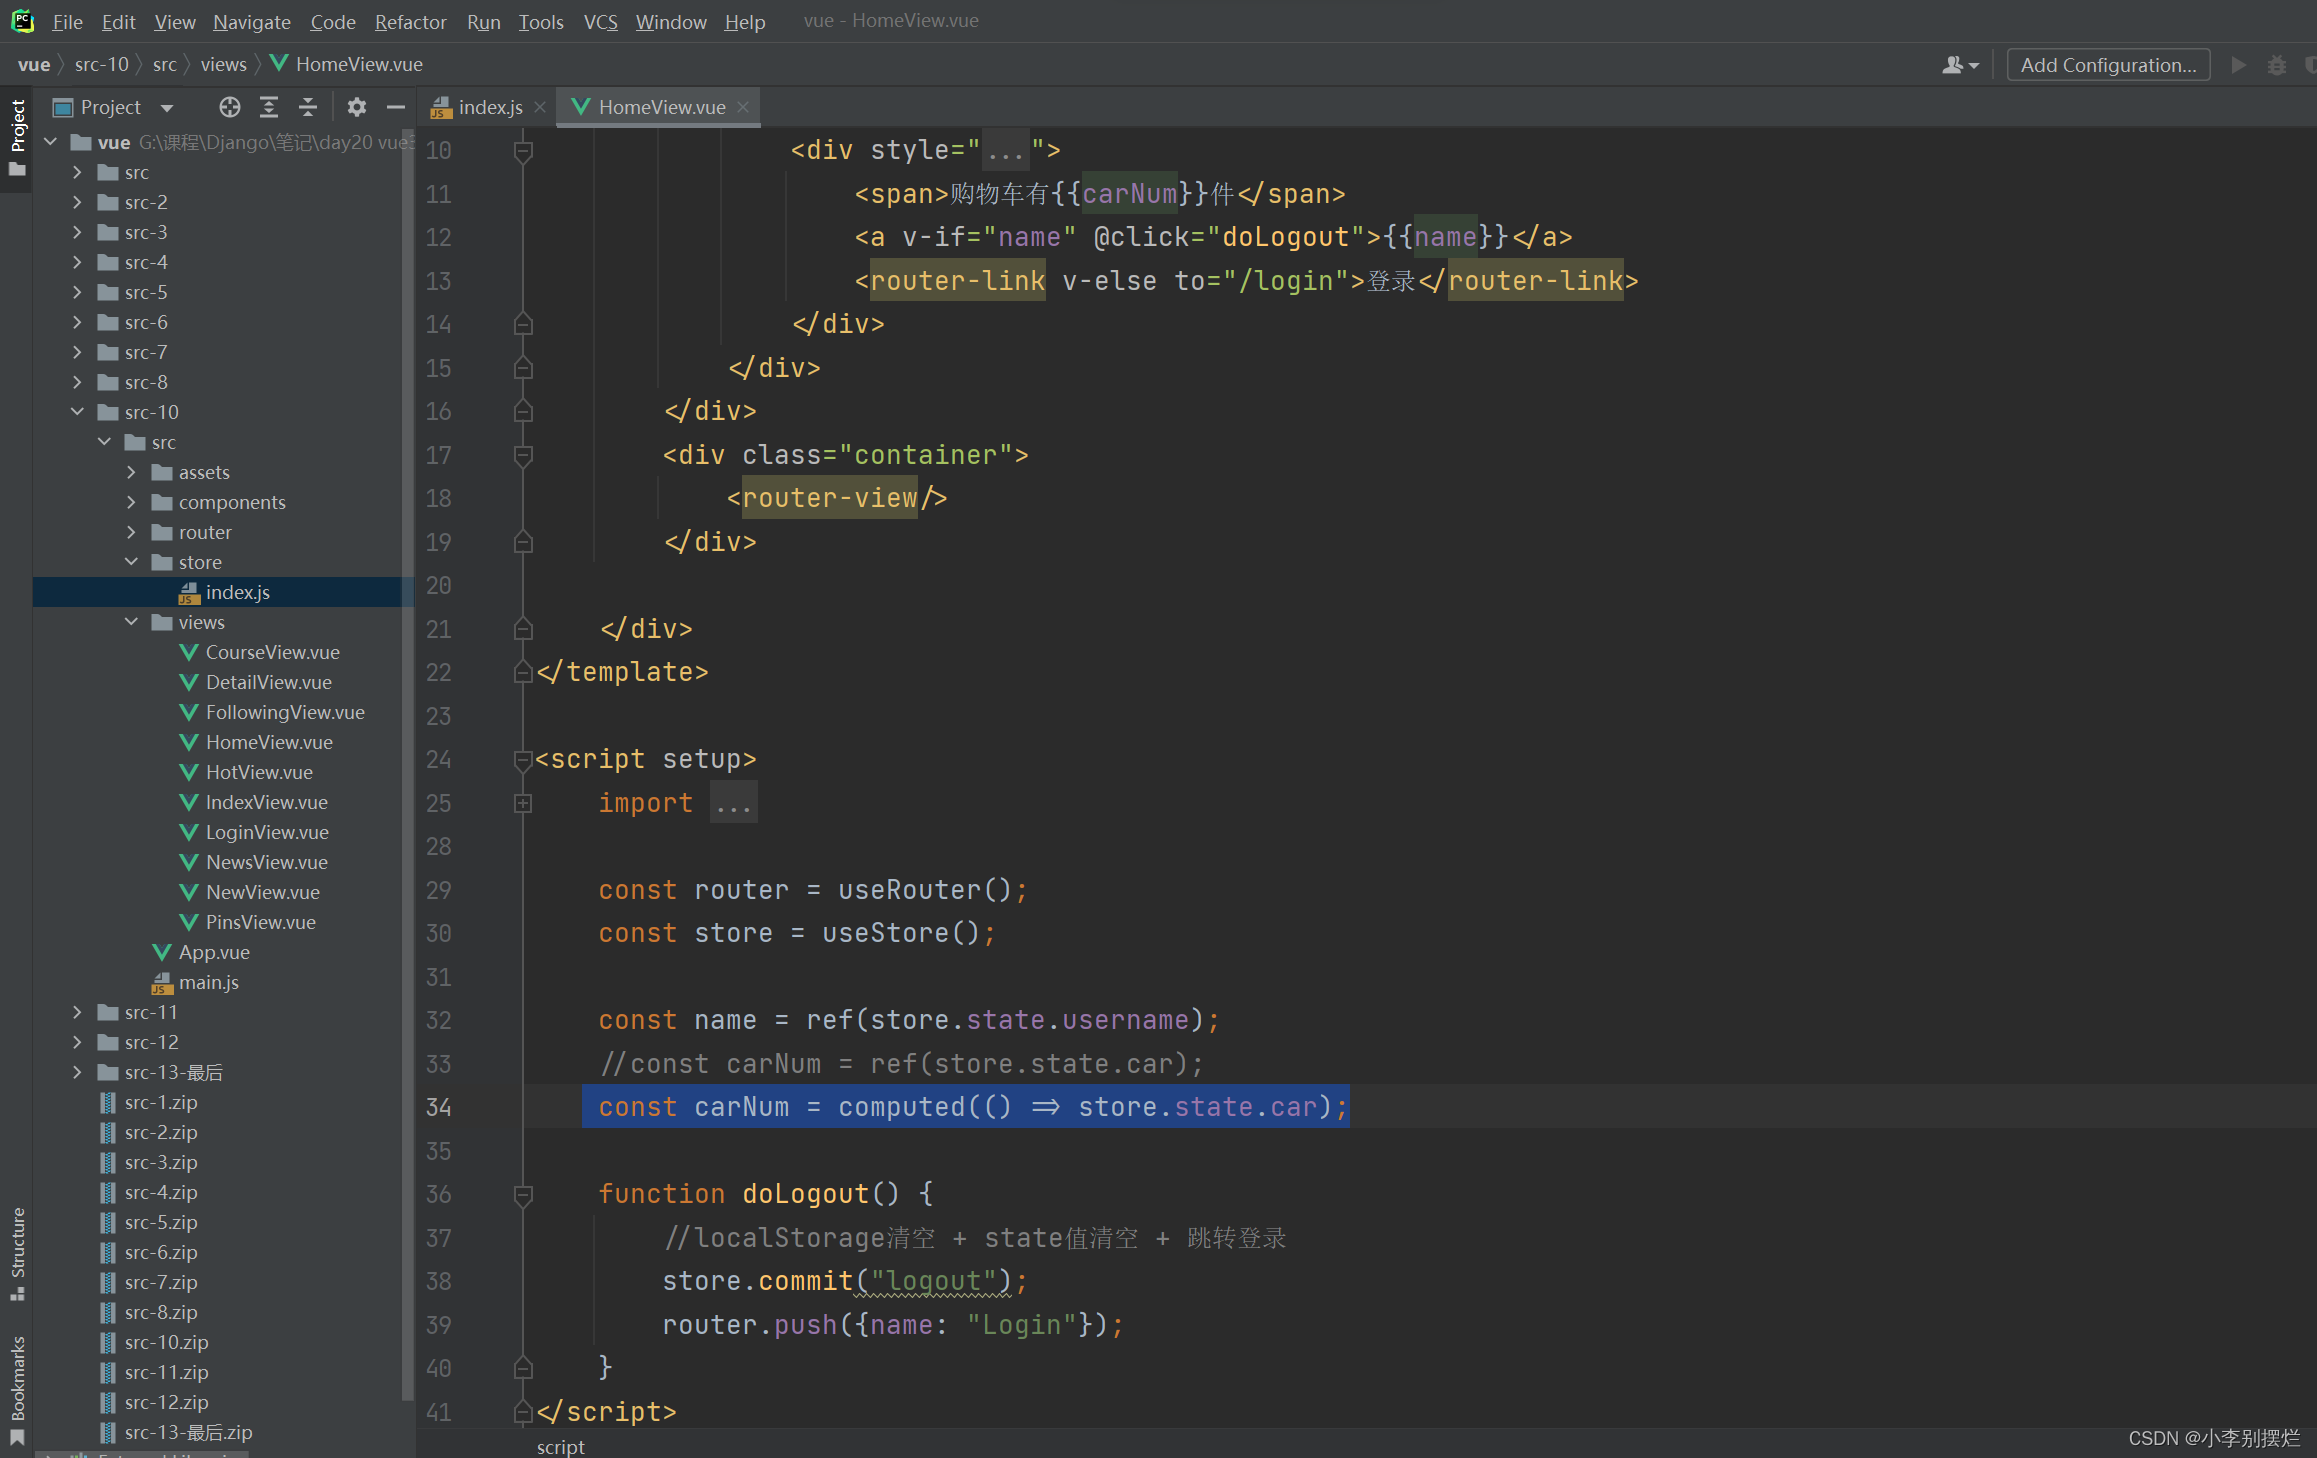2317x1458 pixels.
Task: Open the Navigate menu
Action: click(252, 22)
